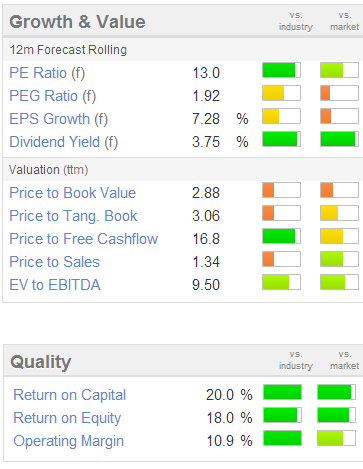This screenshot has width=363, height=469.
Task: Open the Return on Capital link
Action: [x=70, y=395]
